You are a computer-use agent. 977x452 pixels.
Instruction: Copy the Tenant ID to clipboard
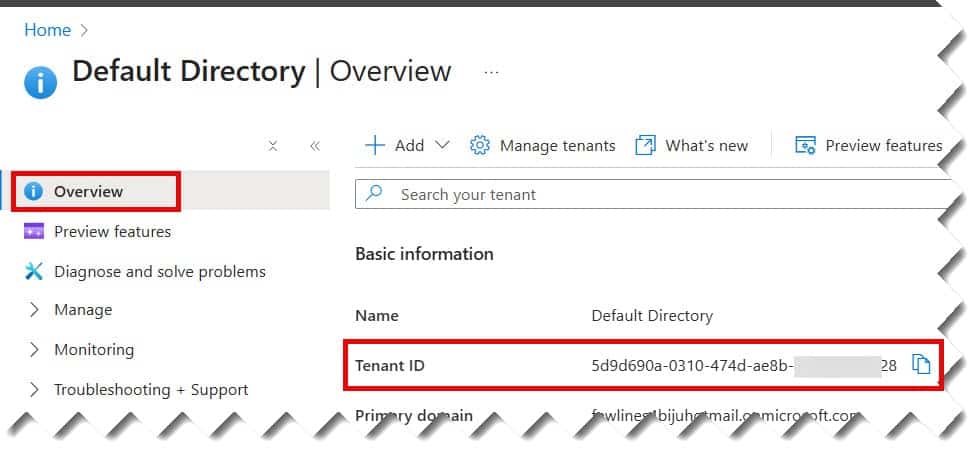tap(921, 365)
